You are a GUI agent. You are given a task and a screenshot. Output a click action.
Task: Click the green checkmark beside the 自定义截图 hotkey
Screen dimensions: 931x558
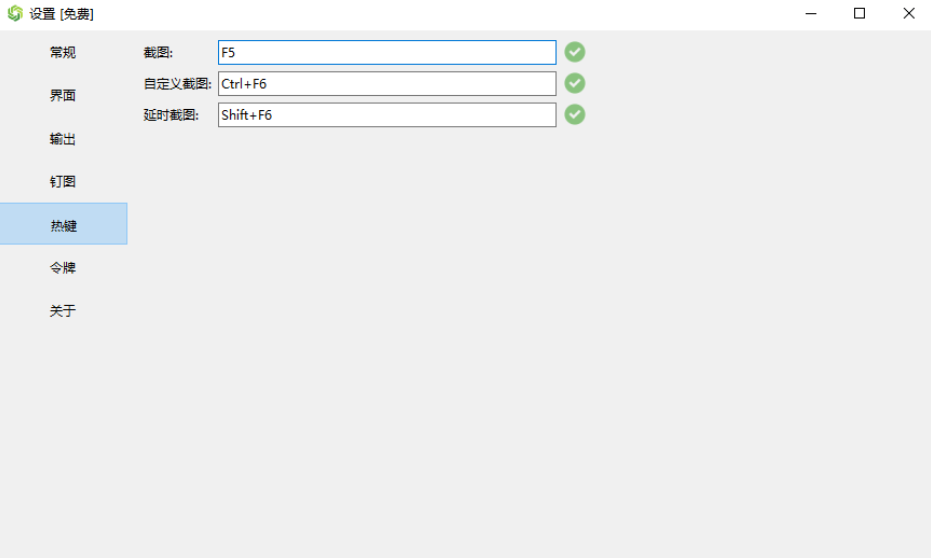click(574, 83)
